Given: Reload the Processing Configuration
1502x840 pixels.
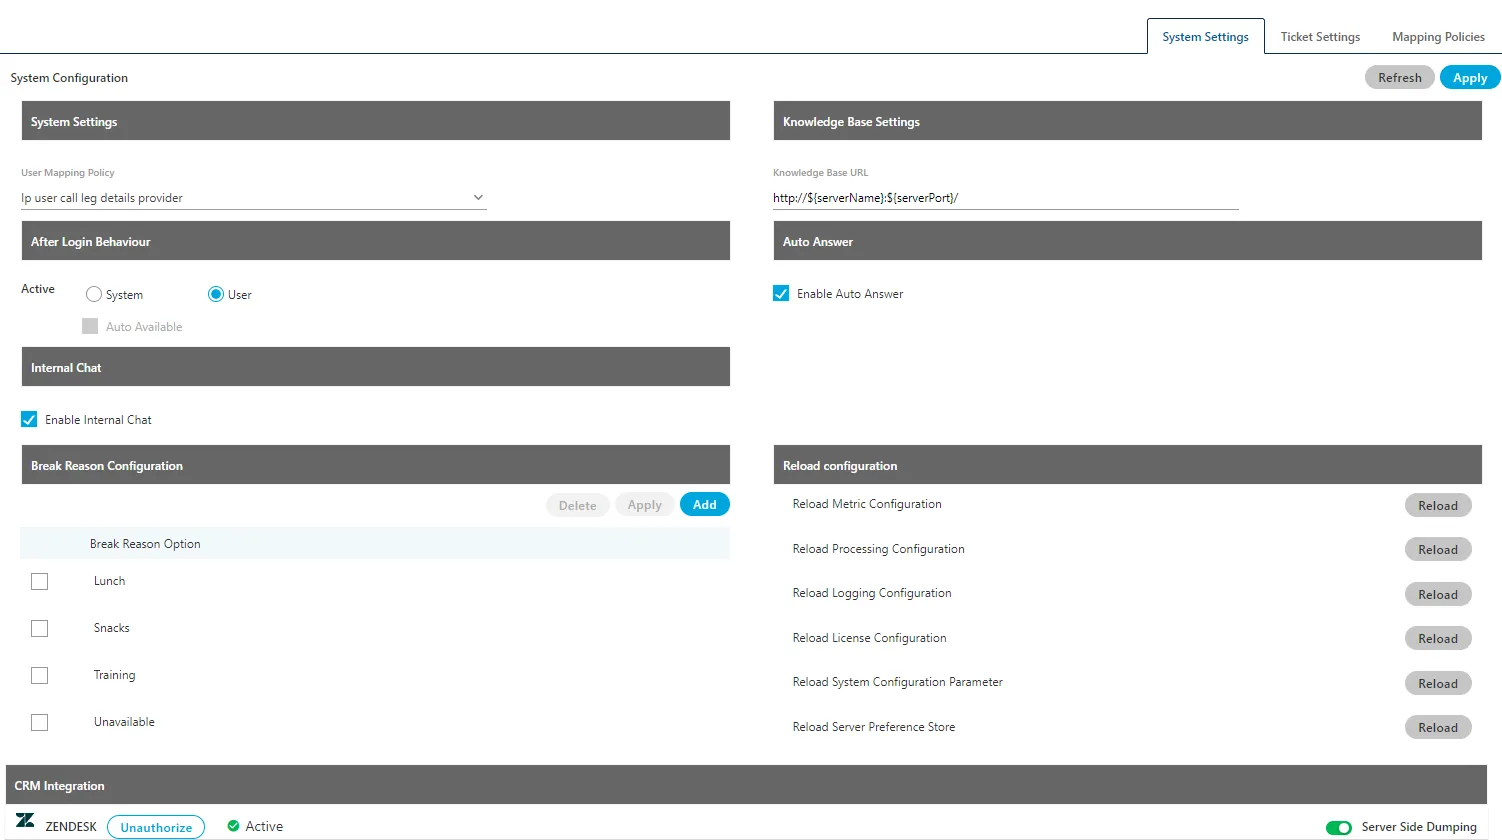Looking at the screenshot, I should [1438, 550].
